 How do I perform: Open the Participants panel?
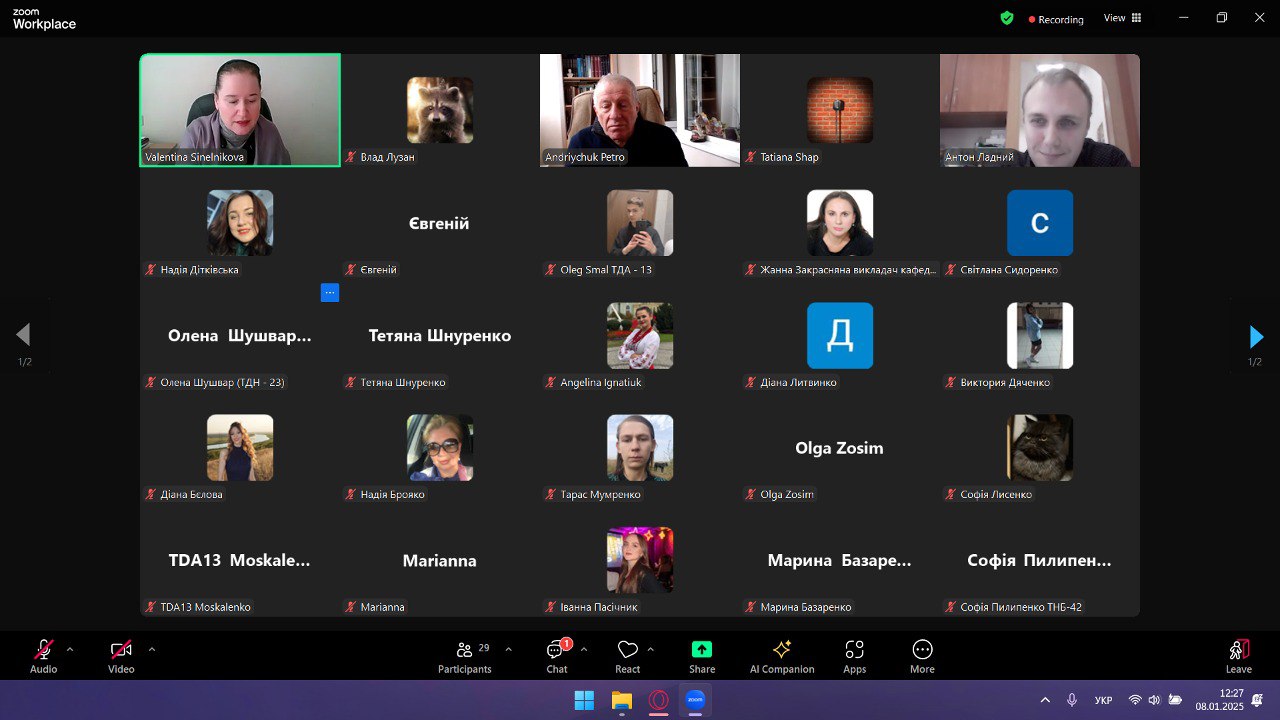[x=465, y=657]
